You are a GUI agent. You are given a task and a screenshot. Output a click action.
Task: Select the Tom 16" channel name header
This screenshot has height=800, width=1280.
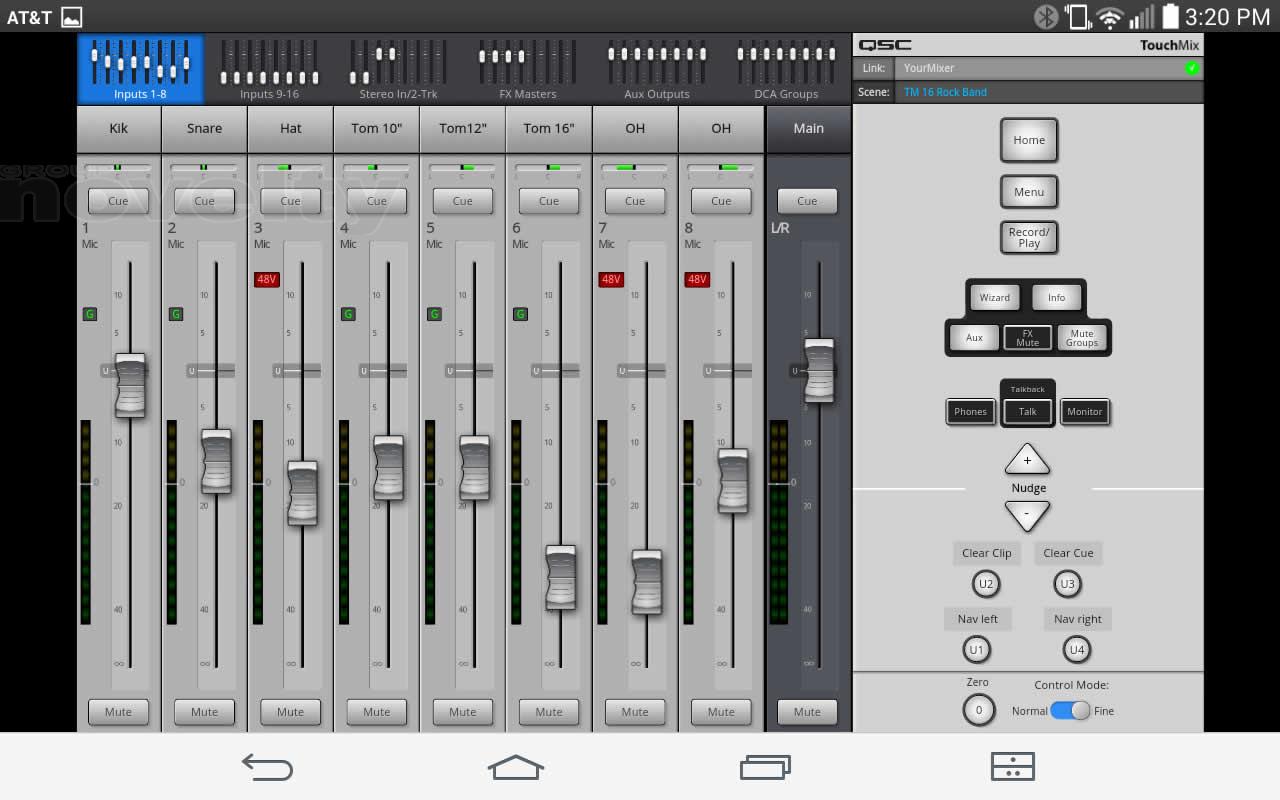pos(549,128)
